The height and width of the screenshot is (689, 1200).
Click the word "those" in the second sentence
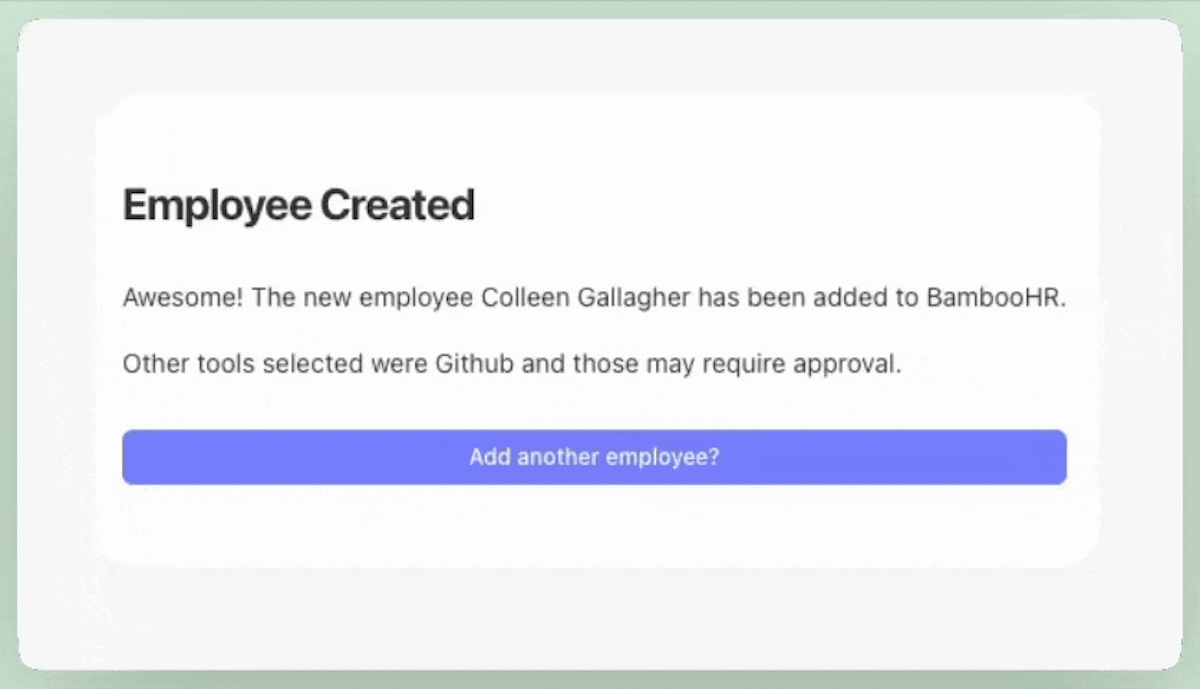606,364
